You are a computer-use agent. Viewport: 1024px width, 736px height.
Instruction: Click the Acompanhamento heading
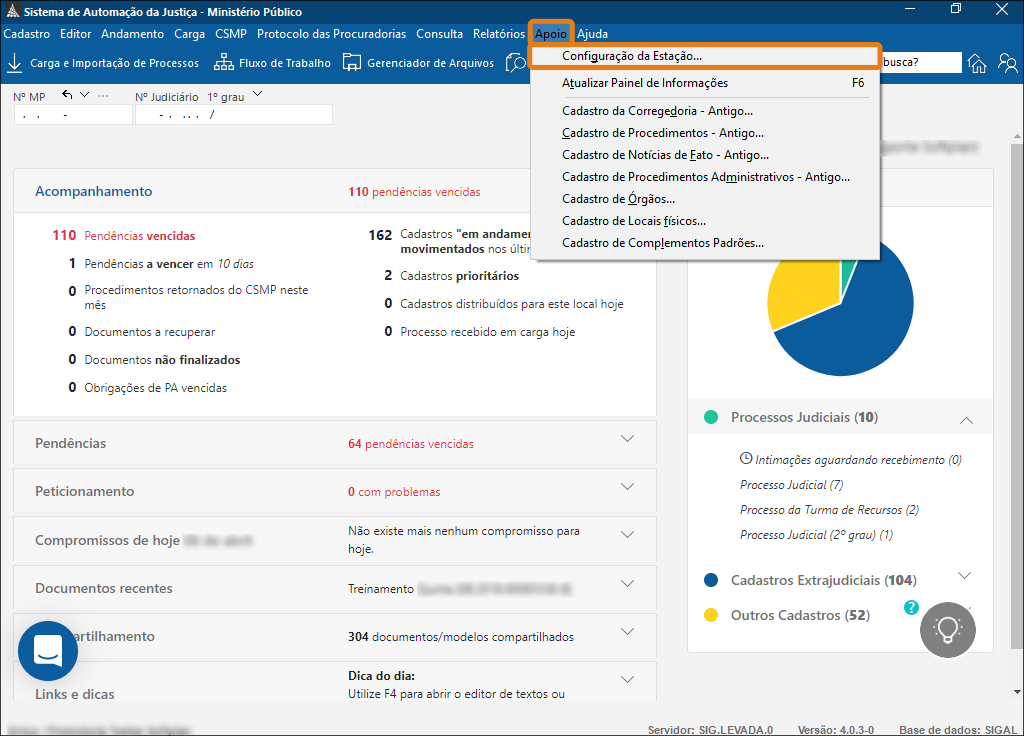[x=93, y=191]
